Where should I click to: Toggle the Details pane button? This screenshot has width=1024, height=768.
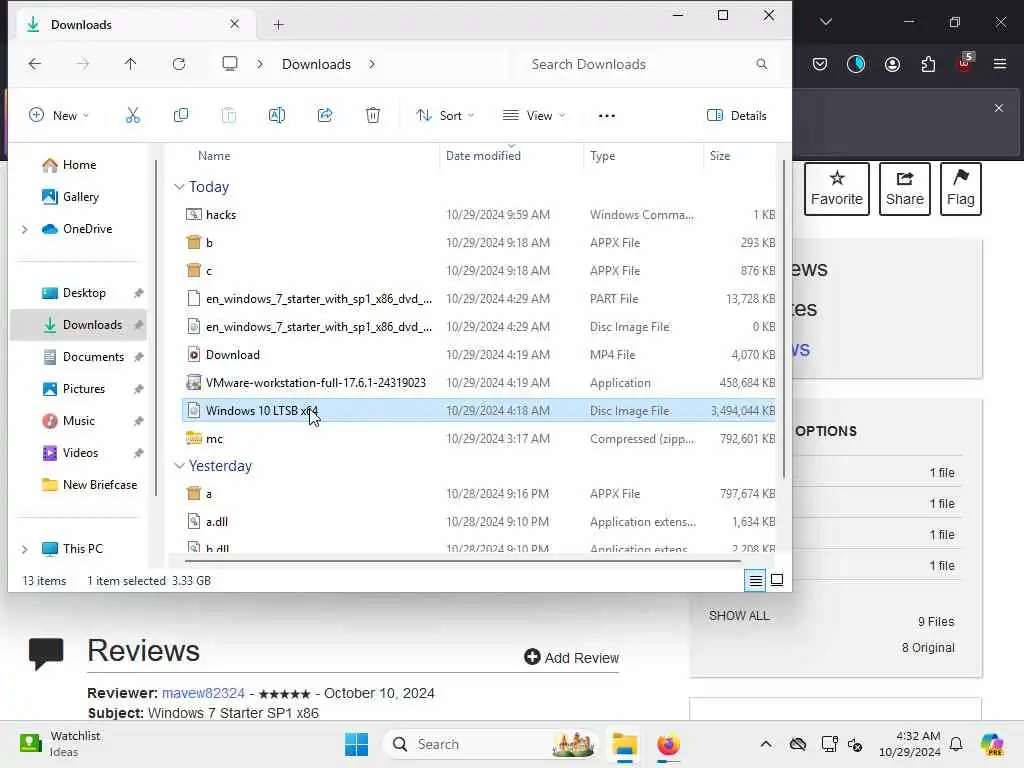pos(737,116)
